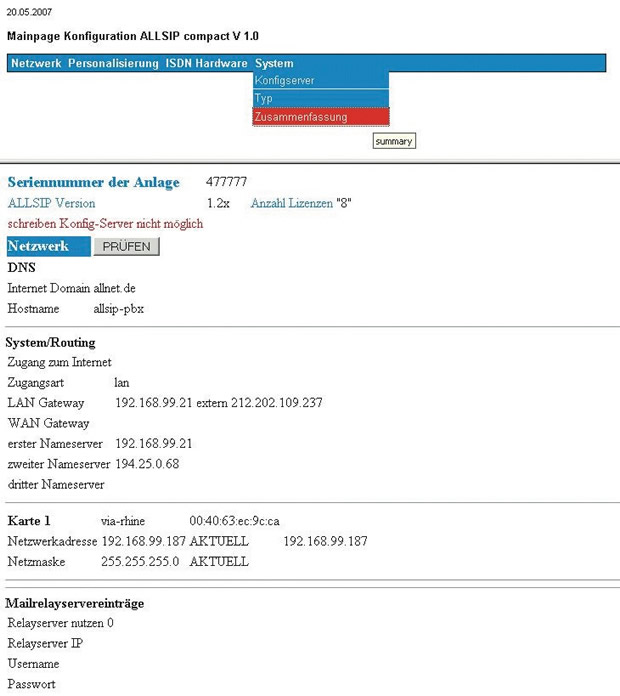The width and height of the screenshot is (620, 696).
Task: Click the Netzwerkadresse label
Action: (x=52, y=542)
